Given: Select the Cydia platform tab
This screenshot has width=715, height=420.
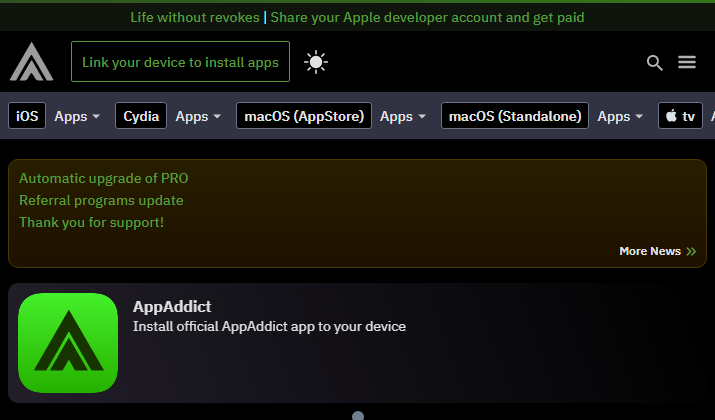Looking at the screenshot, I should click(x=141, y=116).
